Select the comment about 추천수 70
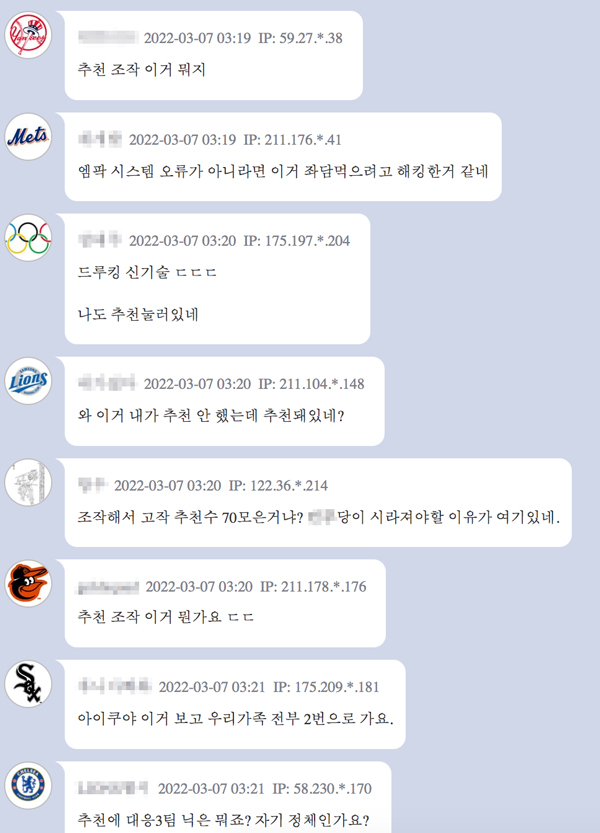600x833 pixels. point(318,517)
